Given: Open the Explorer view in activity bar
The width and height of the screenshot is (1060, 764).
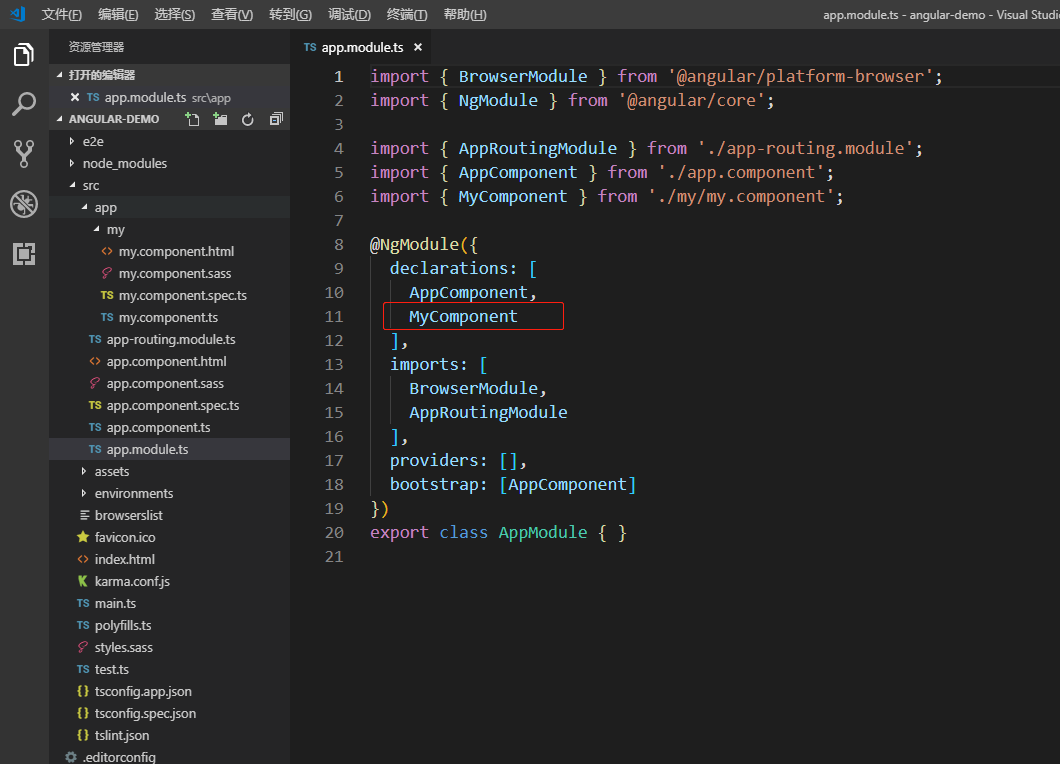Looking at the screenshot, I should coord(24,55).
